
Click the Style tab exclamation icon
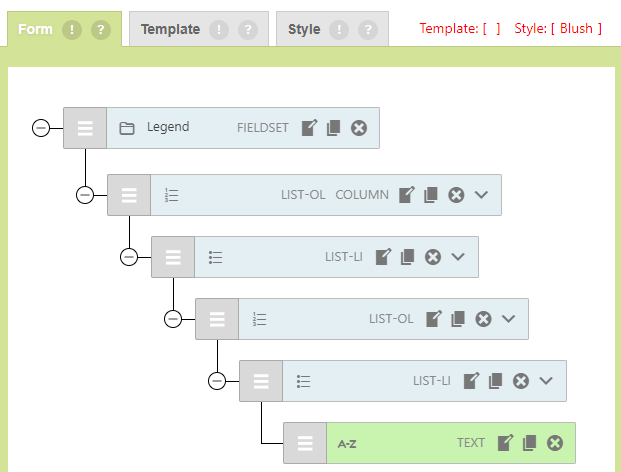point(341,30)
